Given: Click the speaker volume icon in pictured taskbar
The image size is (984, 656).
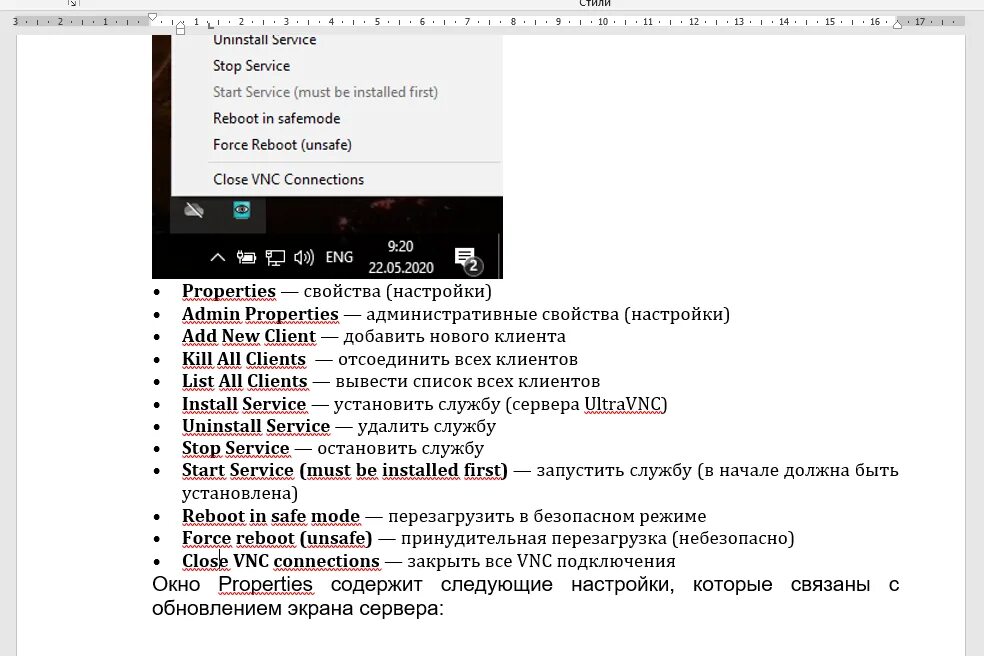Looking at the screenshot, I should (304, 257).
